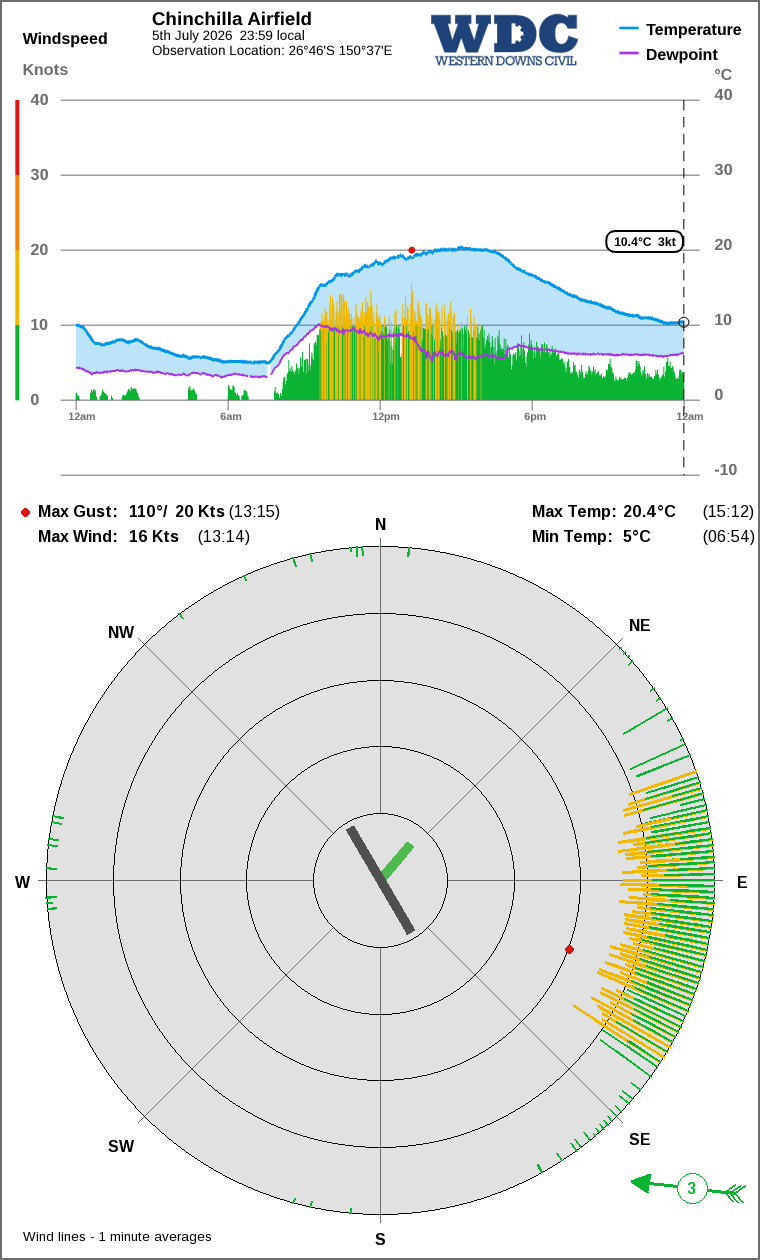Click the Observation Location coordinates text

pos(272,50)
